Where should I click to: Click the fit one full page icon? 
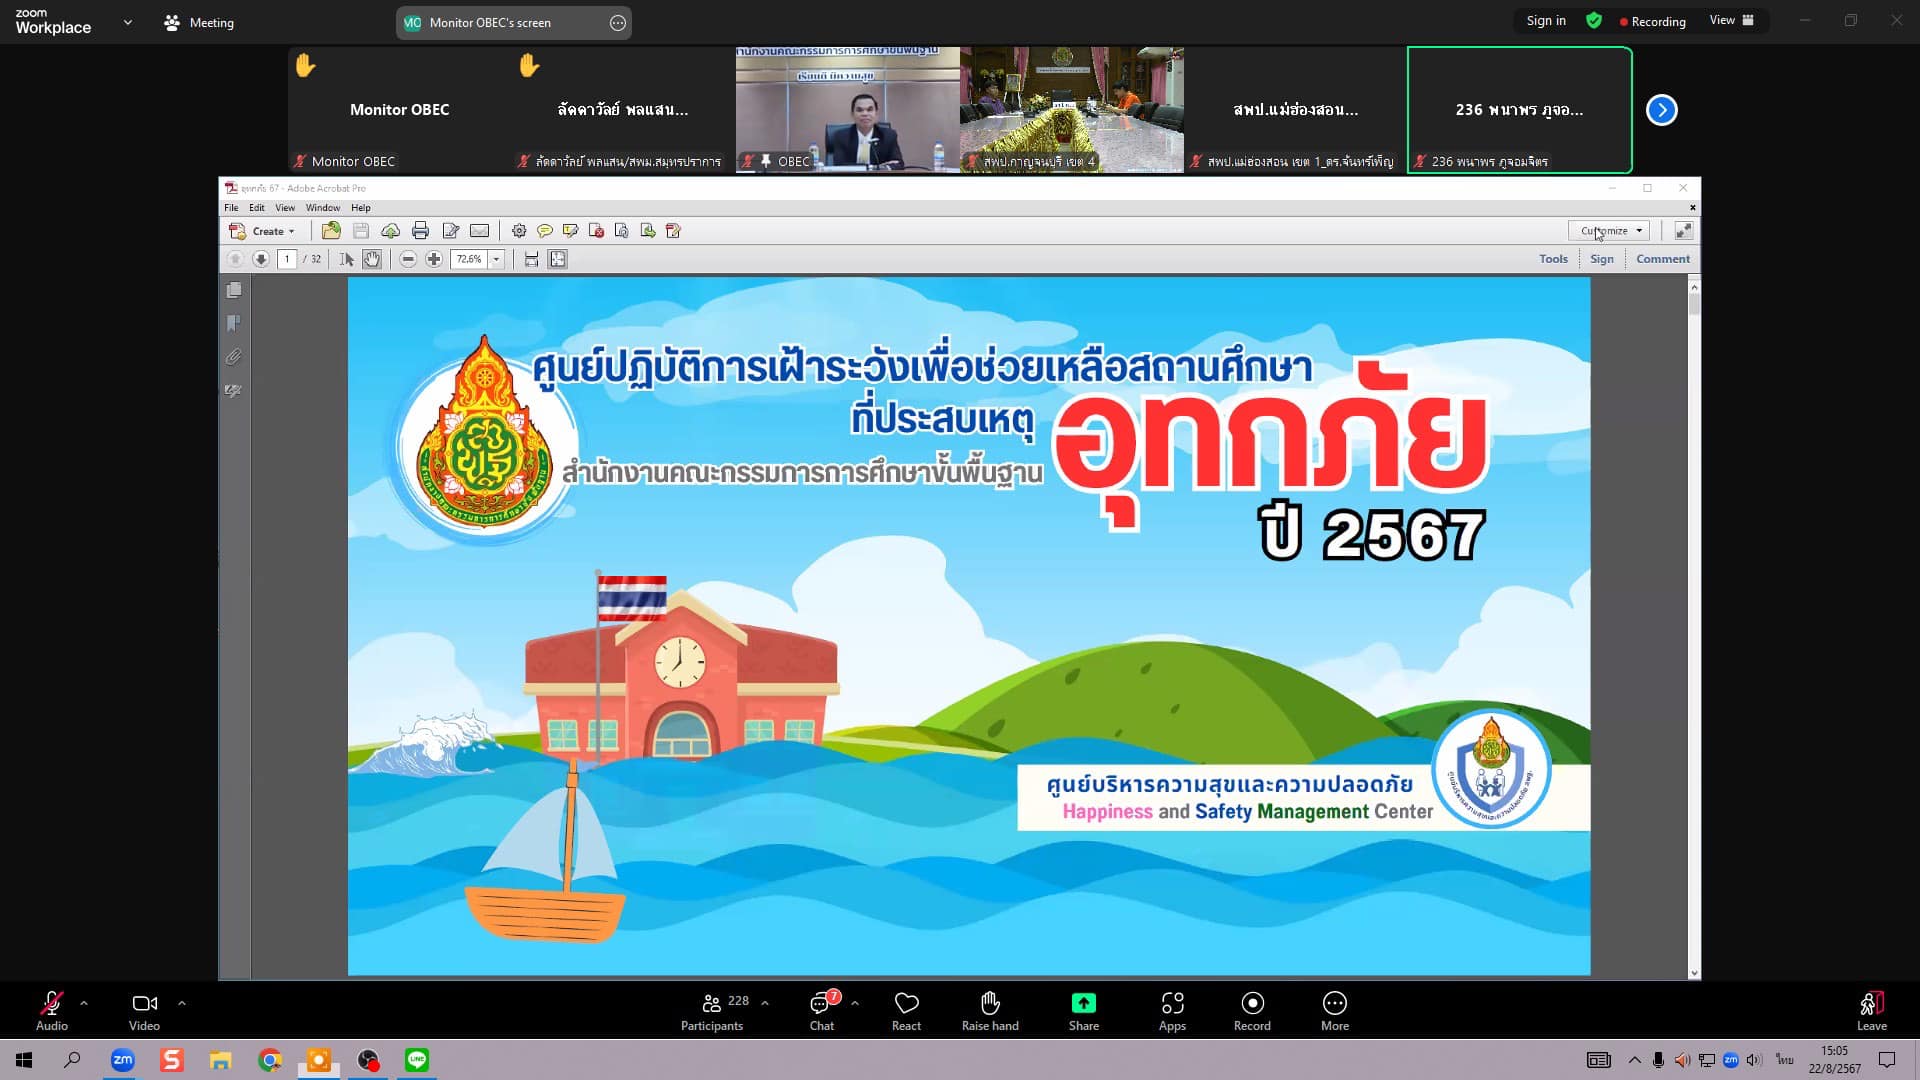(x=558, y=259)
